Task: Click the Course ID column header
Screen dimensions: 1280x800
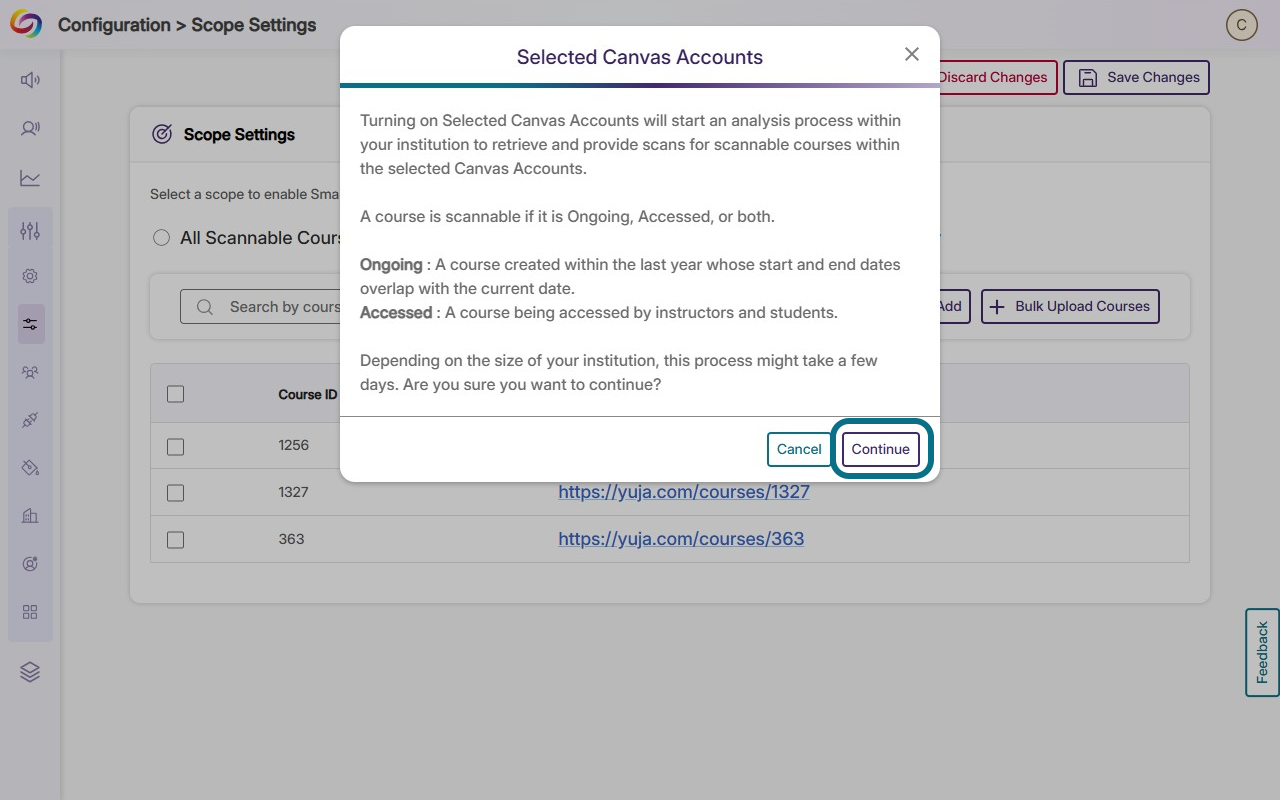Action: click(x=308, y=394)
